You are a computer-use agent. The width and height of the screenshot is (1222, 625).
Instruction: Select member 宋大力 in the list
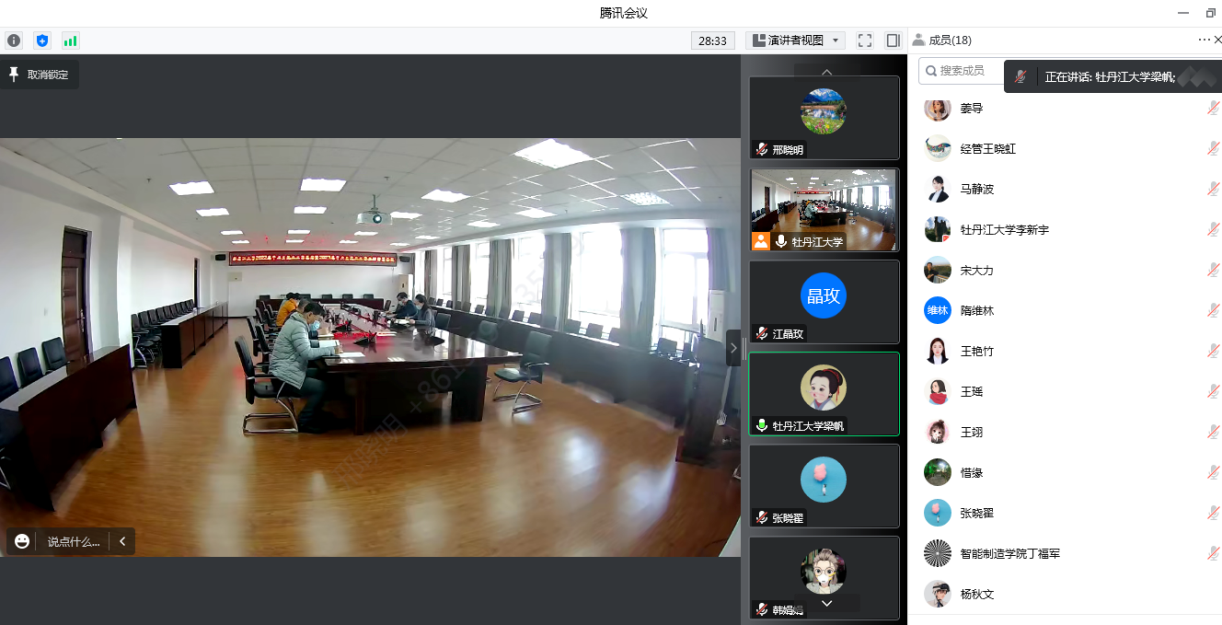pos(976,270)
